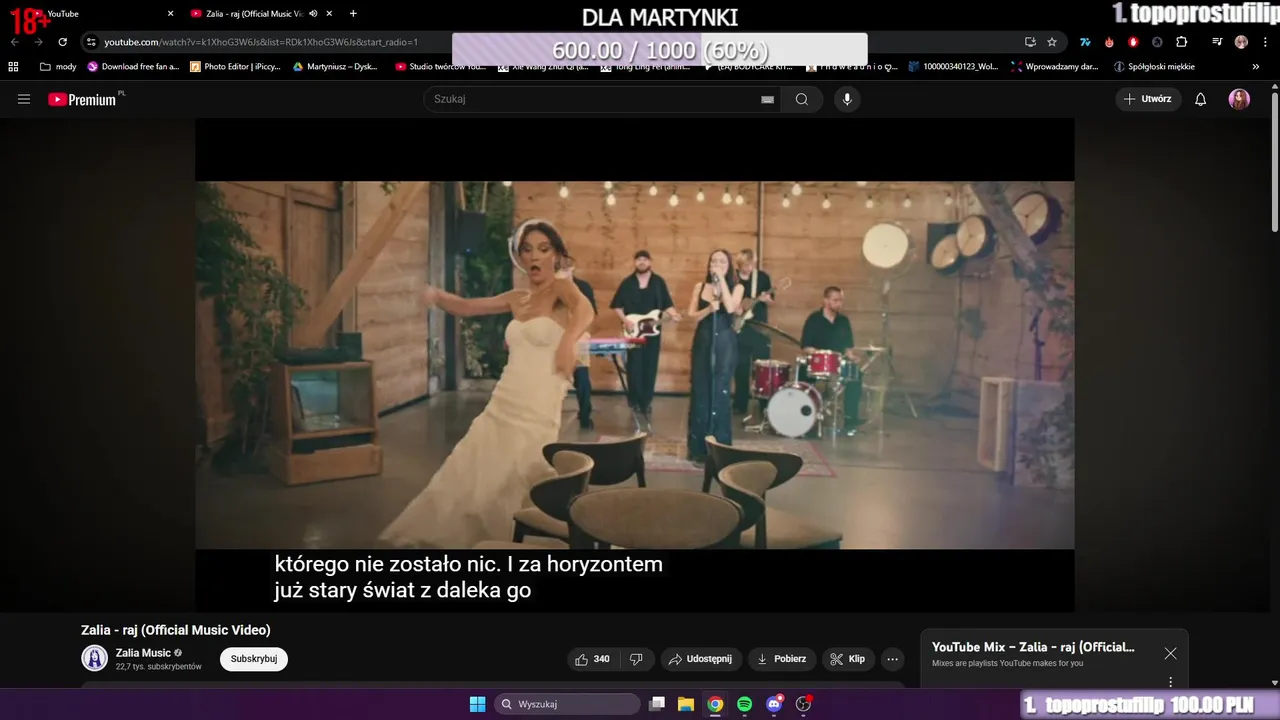1280x720 pixels.
Task: Start voice search with microphone icon
Action: 847,99
